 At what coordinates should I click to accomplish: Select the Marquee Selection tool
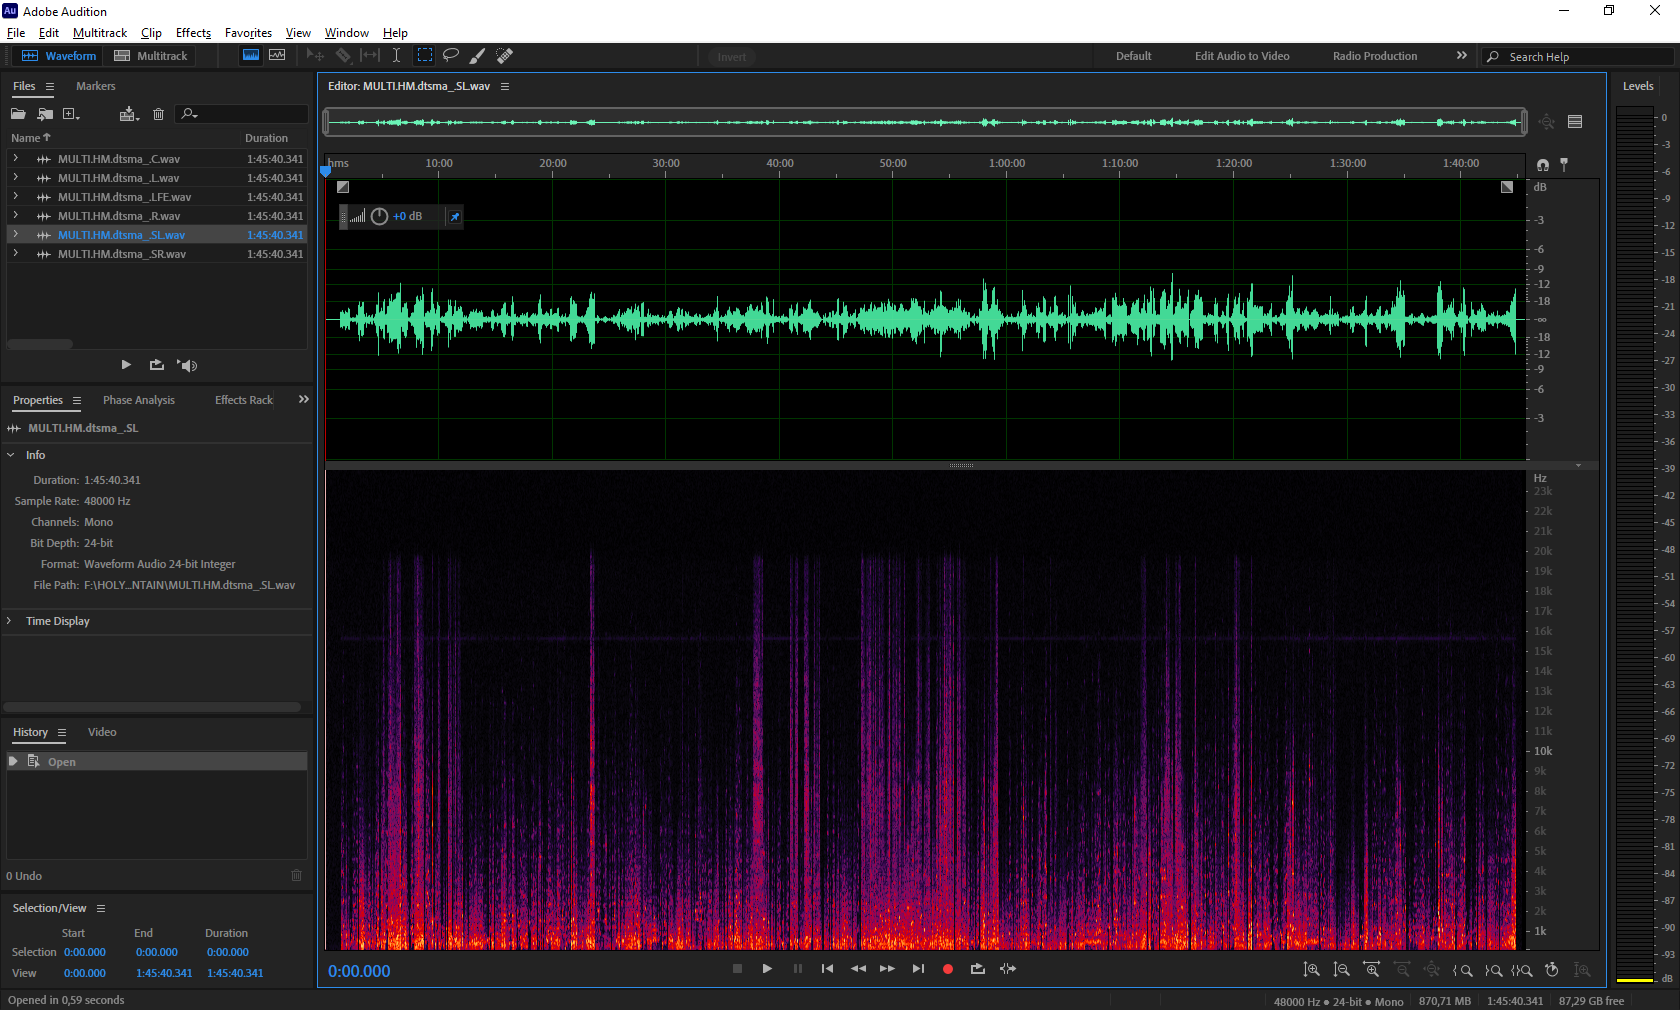click(x=425, y=56)
